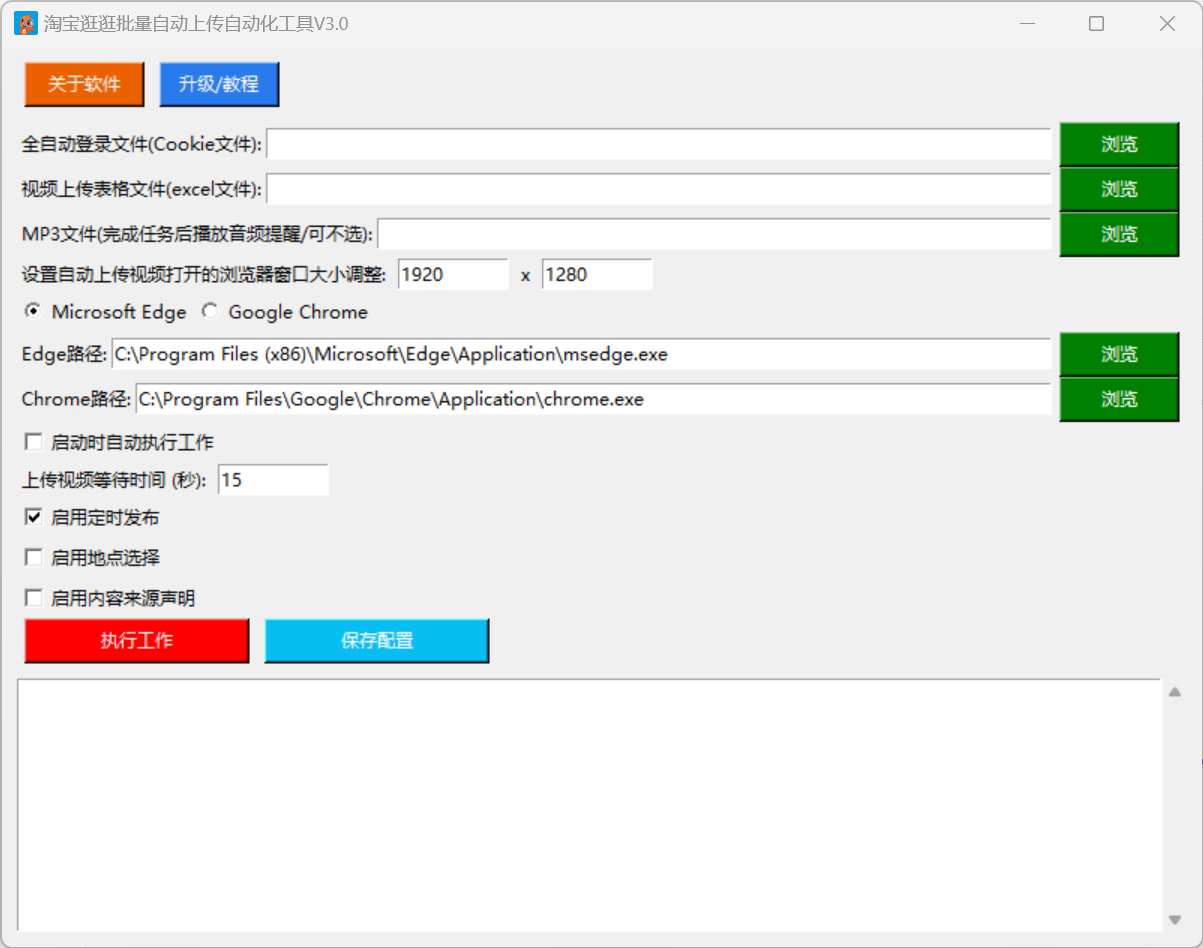Edit the Edge路径 field with msedge.exe
Viewport: 1203px width, 948px height.
click(581, 354)
